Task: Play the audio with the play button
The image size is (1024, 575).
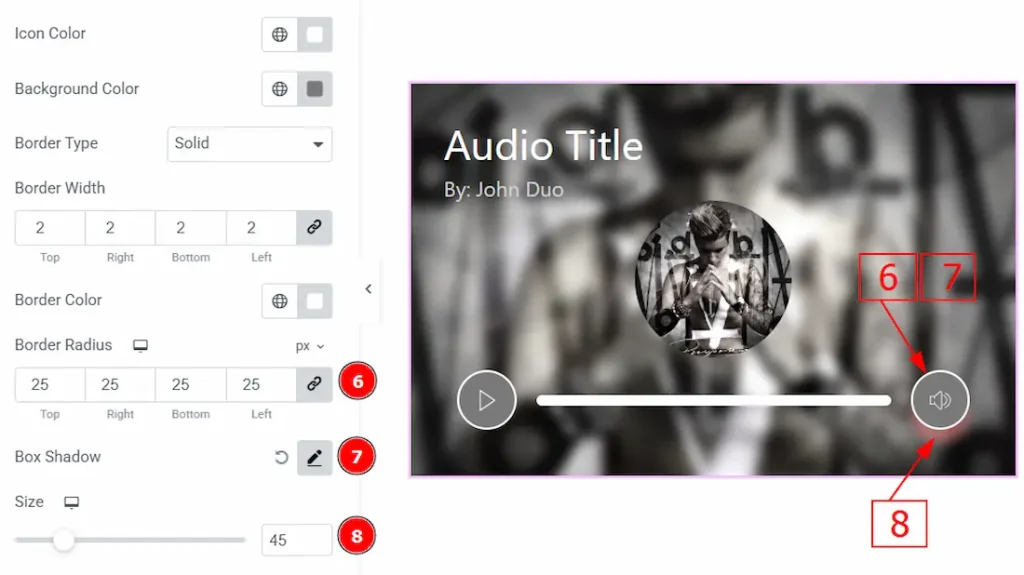Action: click(487, 400)
